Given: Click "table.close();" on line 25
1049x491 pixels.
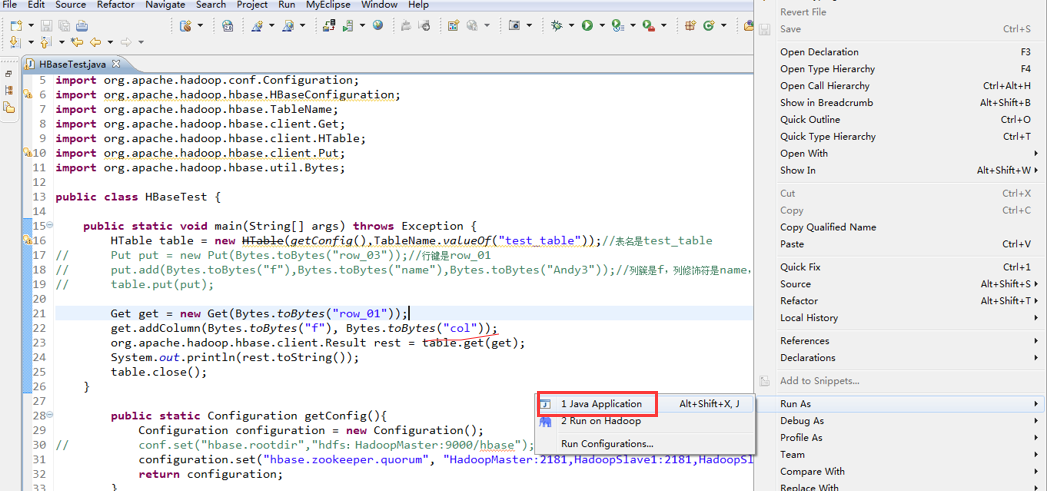Looking at the screenshot, I should tap(159, 372).
